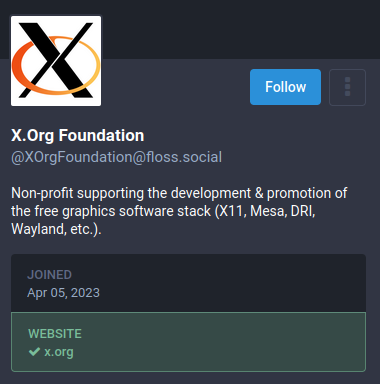Click the Apr 05, 2023 join date
The height and width of the screenshot is (384, 380).
[63, 293]
